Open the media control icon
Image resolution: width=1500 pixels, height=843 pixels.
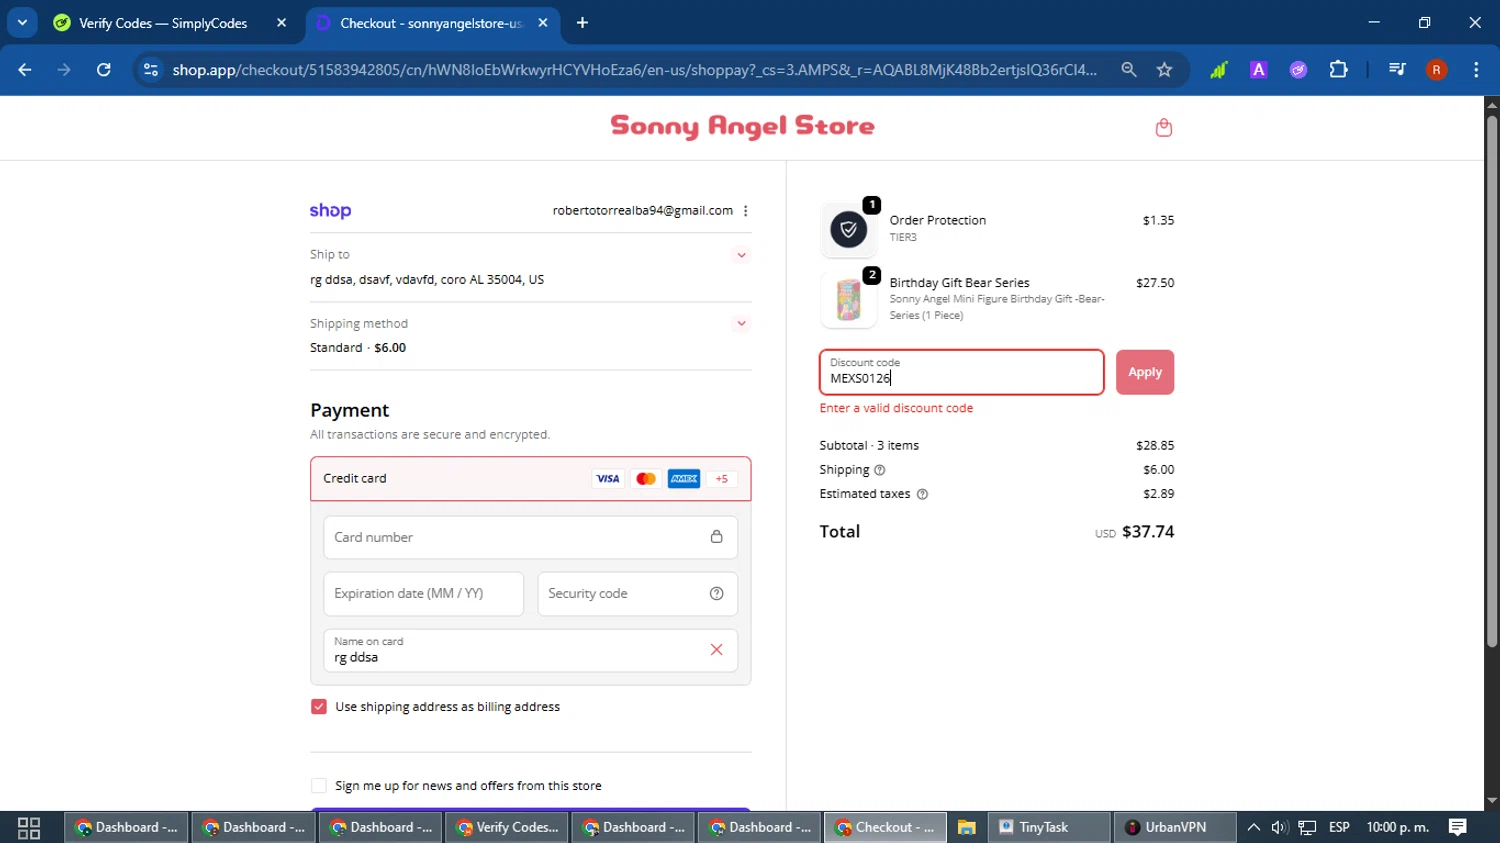coord(1397,69)
